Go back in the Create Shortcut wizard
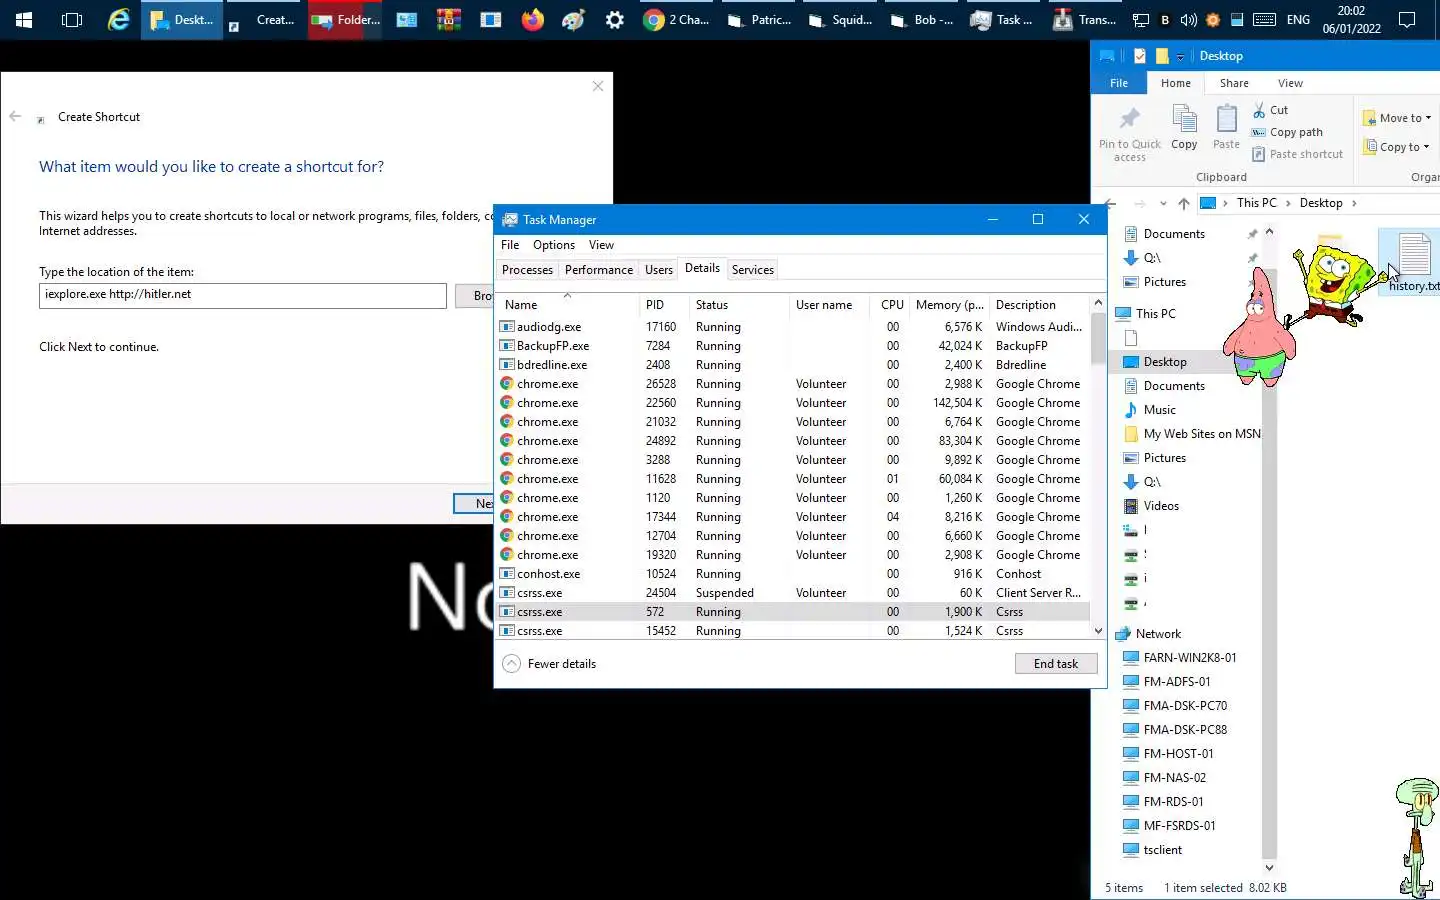Screen dimensions: 1440x900 pos(15,116)
